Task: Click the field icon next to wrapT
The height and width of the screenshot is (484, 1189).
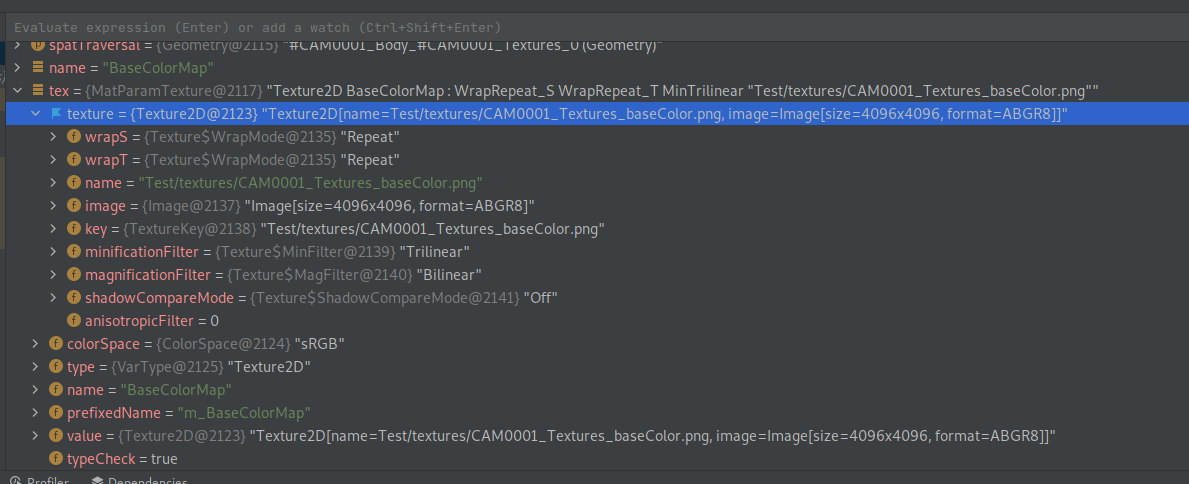Action: tap(74, 159)
